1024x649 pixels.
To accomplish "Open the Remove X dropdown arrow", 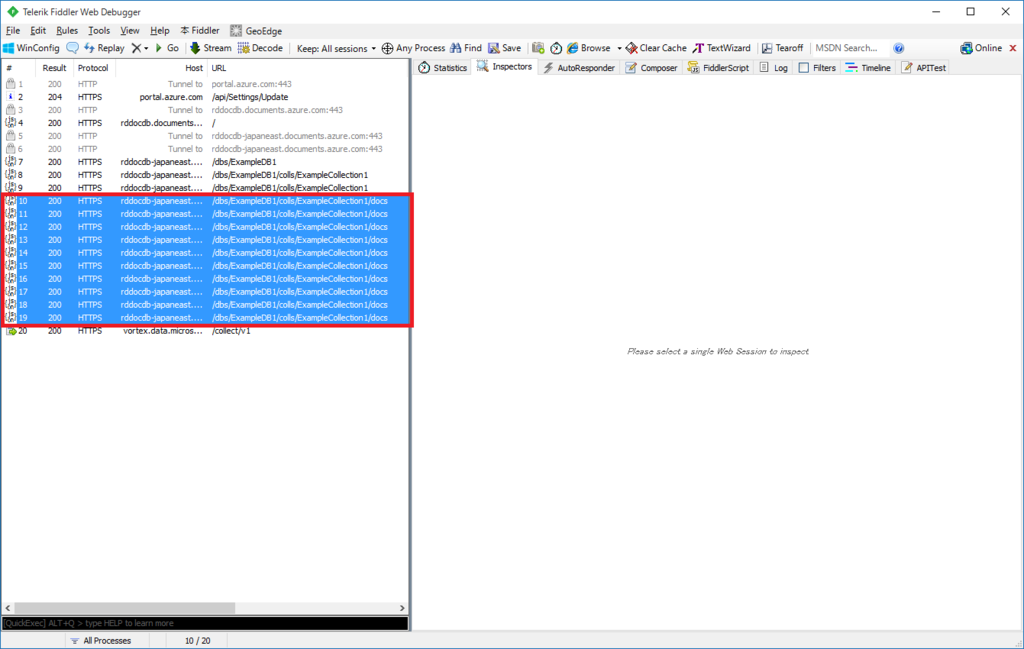I will click(x=146, y=48).
